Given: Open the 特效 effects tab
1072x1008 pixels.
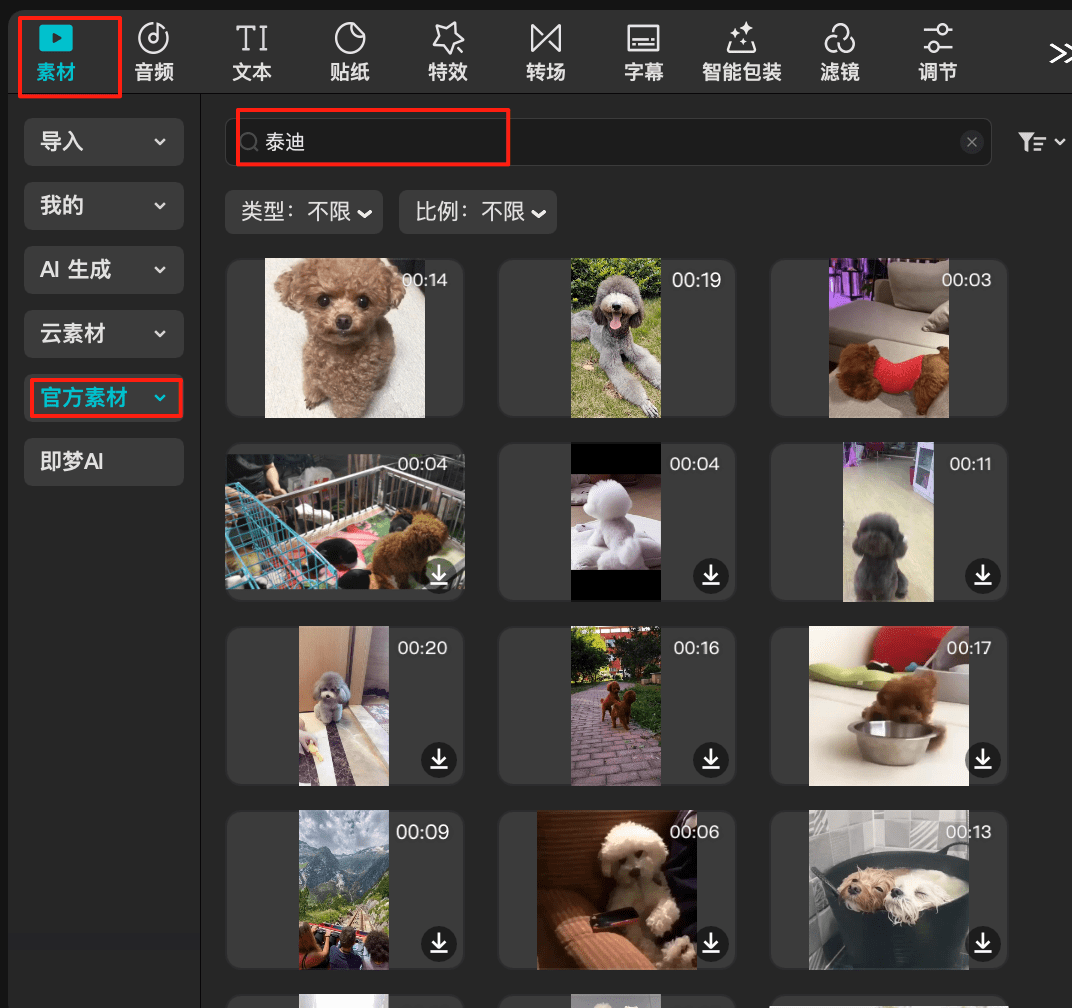Looking at the screenshot, I should click(447, 53).
